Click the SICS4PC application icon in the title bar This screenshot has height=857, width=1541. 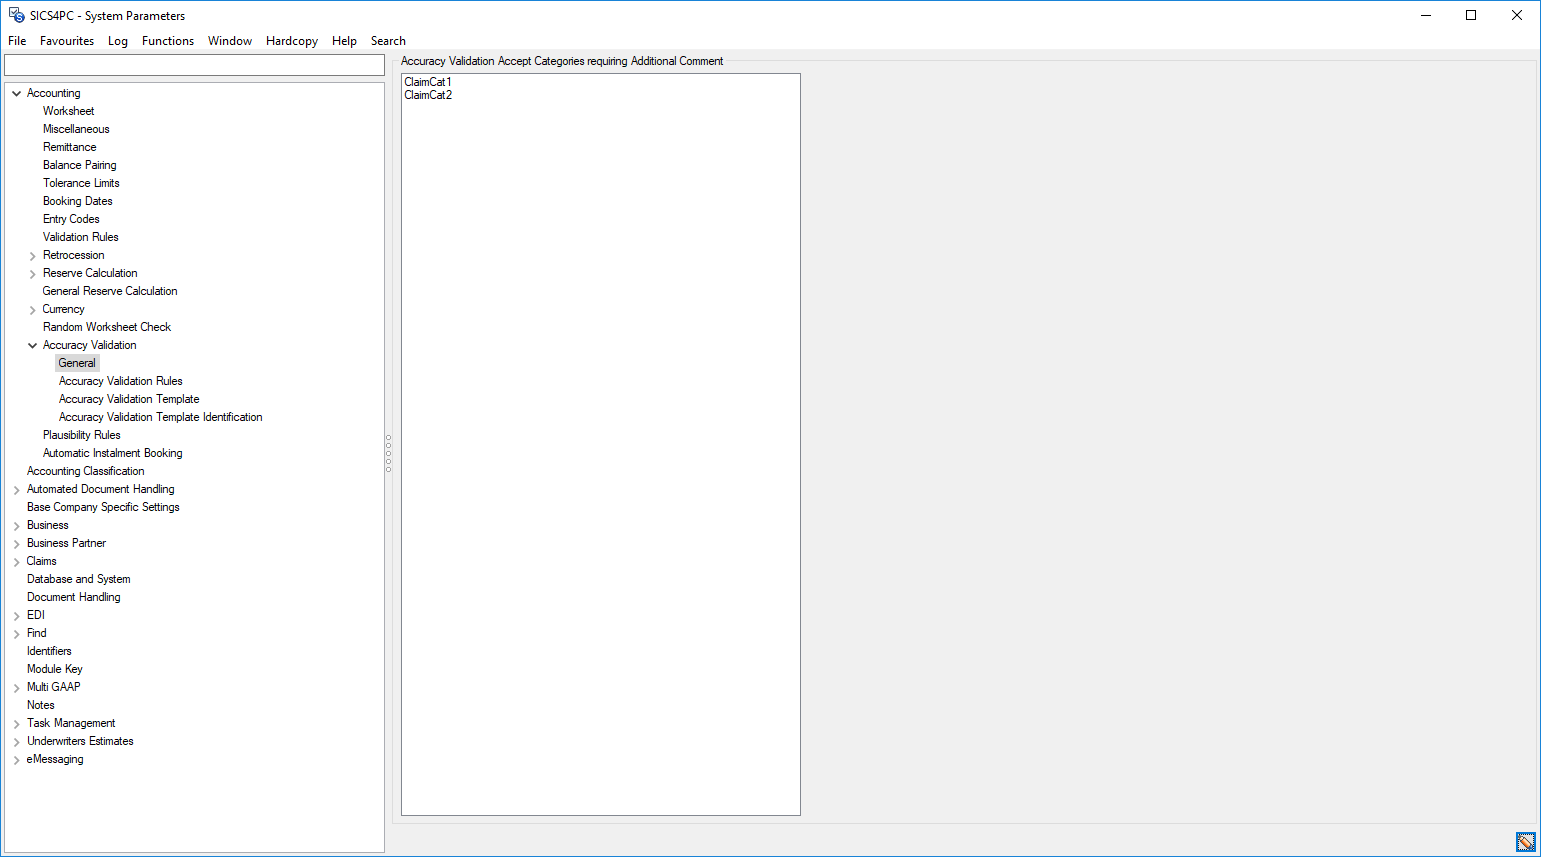(14, 15)
